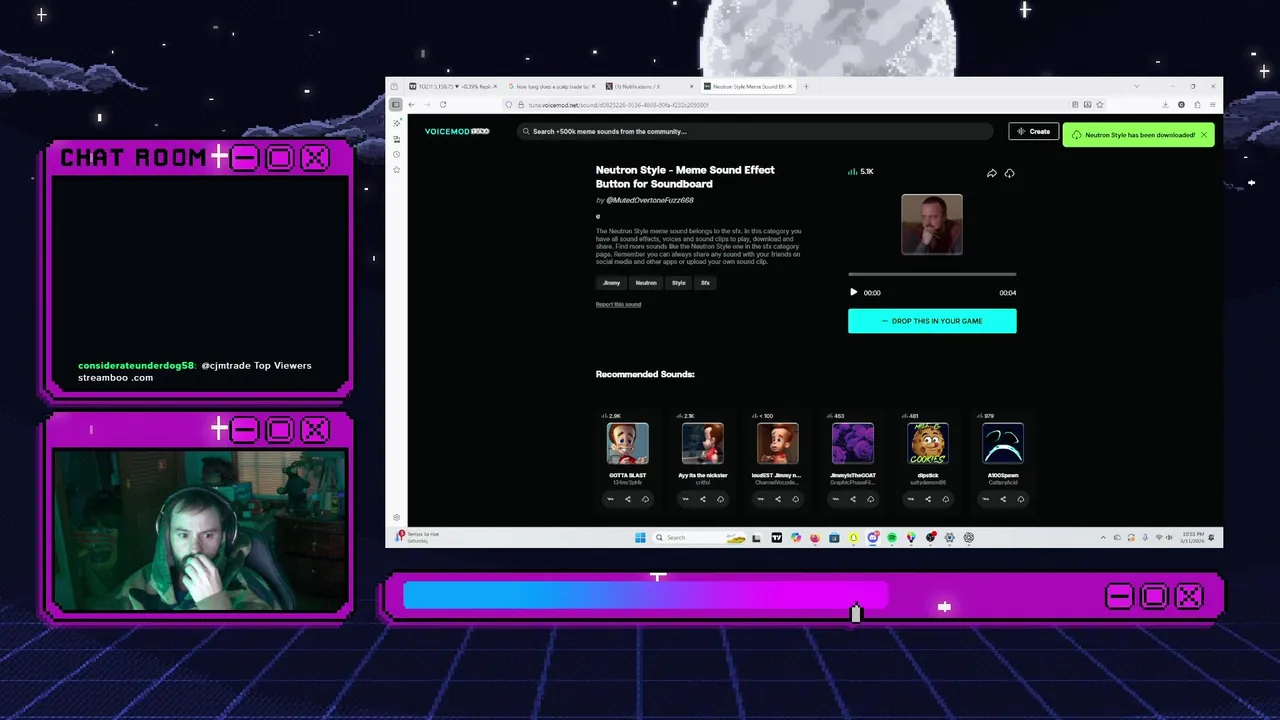Open ChatGPT from the taskbar
This screenshot has width=1280, height=720.
969,537
